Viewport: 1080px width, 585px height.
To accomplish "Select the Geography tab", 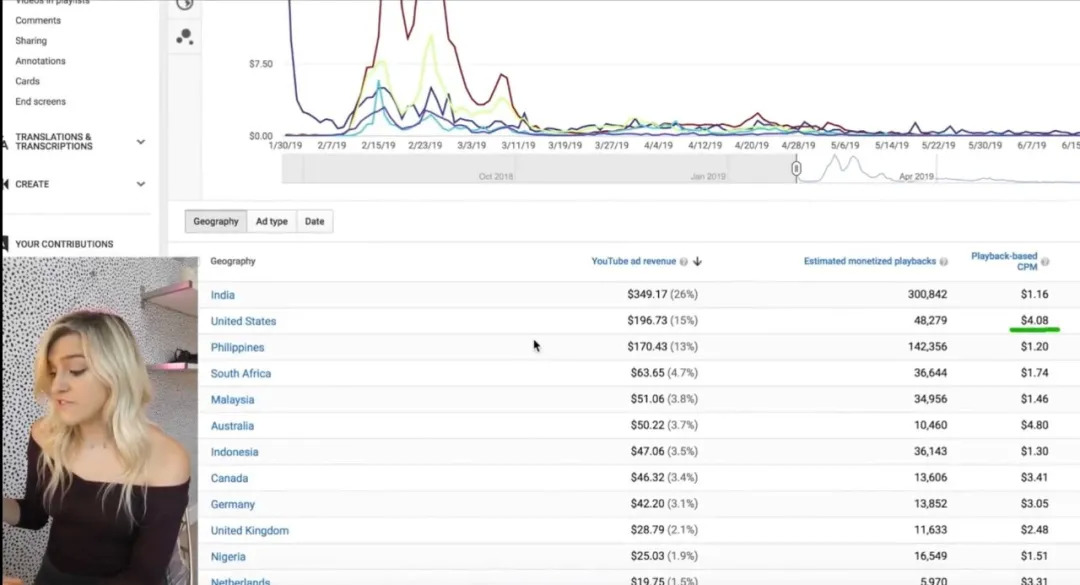I will [x=216, y=221].
